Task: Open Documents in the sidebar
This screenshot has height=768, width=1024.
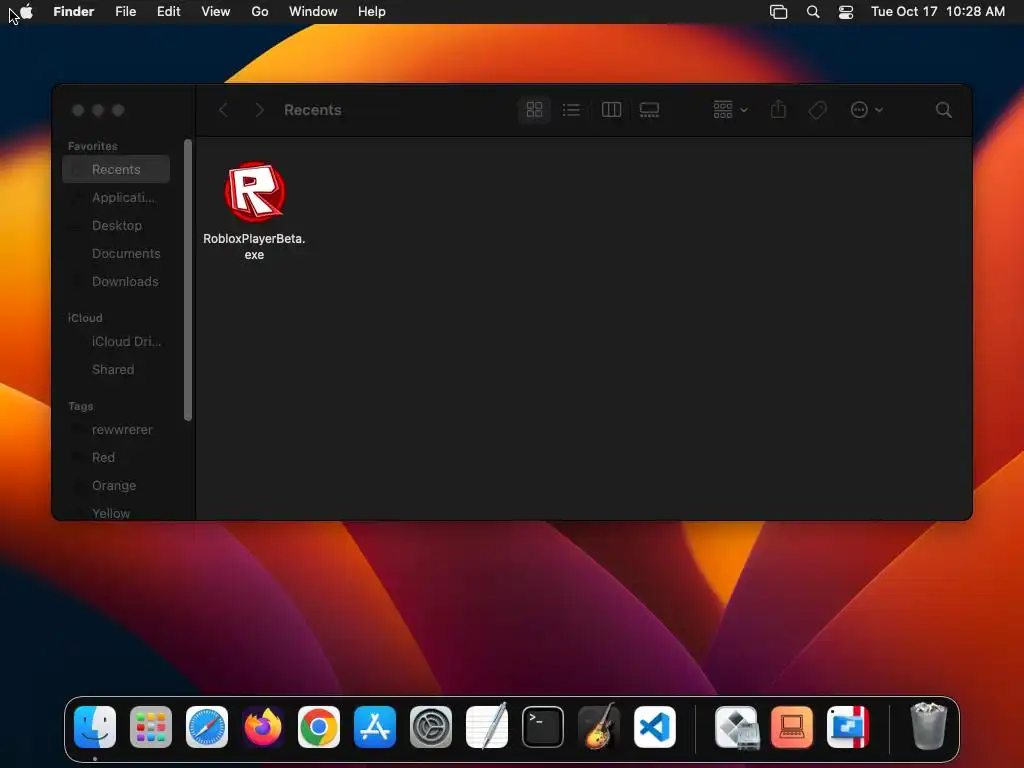Action: (x=116, y=253)
